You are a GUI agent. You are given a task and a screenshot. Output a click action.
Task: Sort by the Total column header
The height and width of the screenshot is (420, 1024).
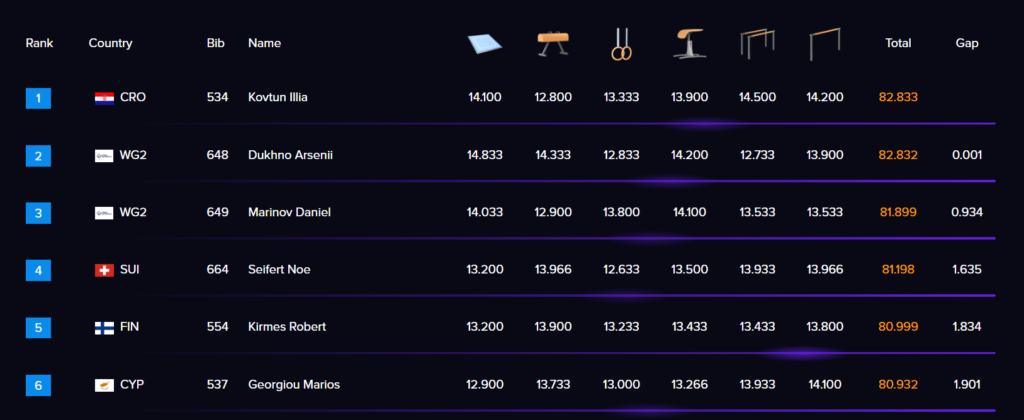(898, 43)
